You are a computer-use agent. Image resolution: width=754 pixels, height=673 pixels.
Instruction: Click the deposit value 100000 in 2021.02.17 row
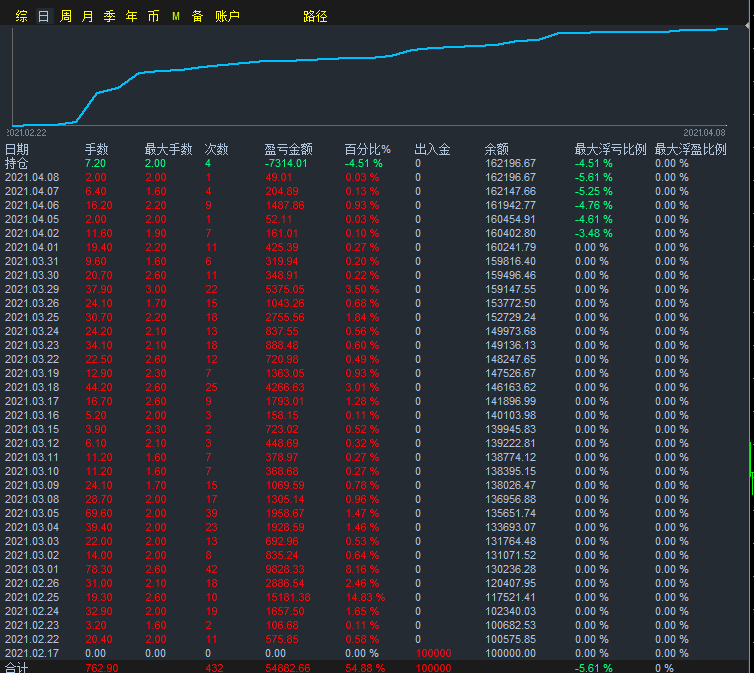tap(433, 653)
